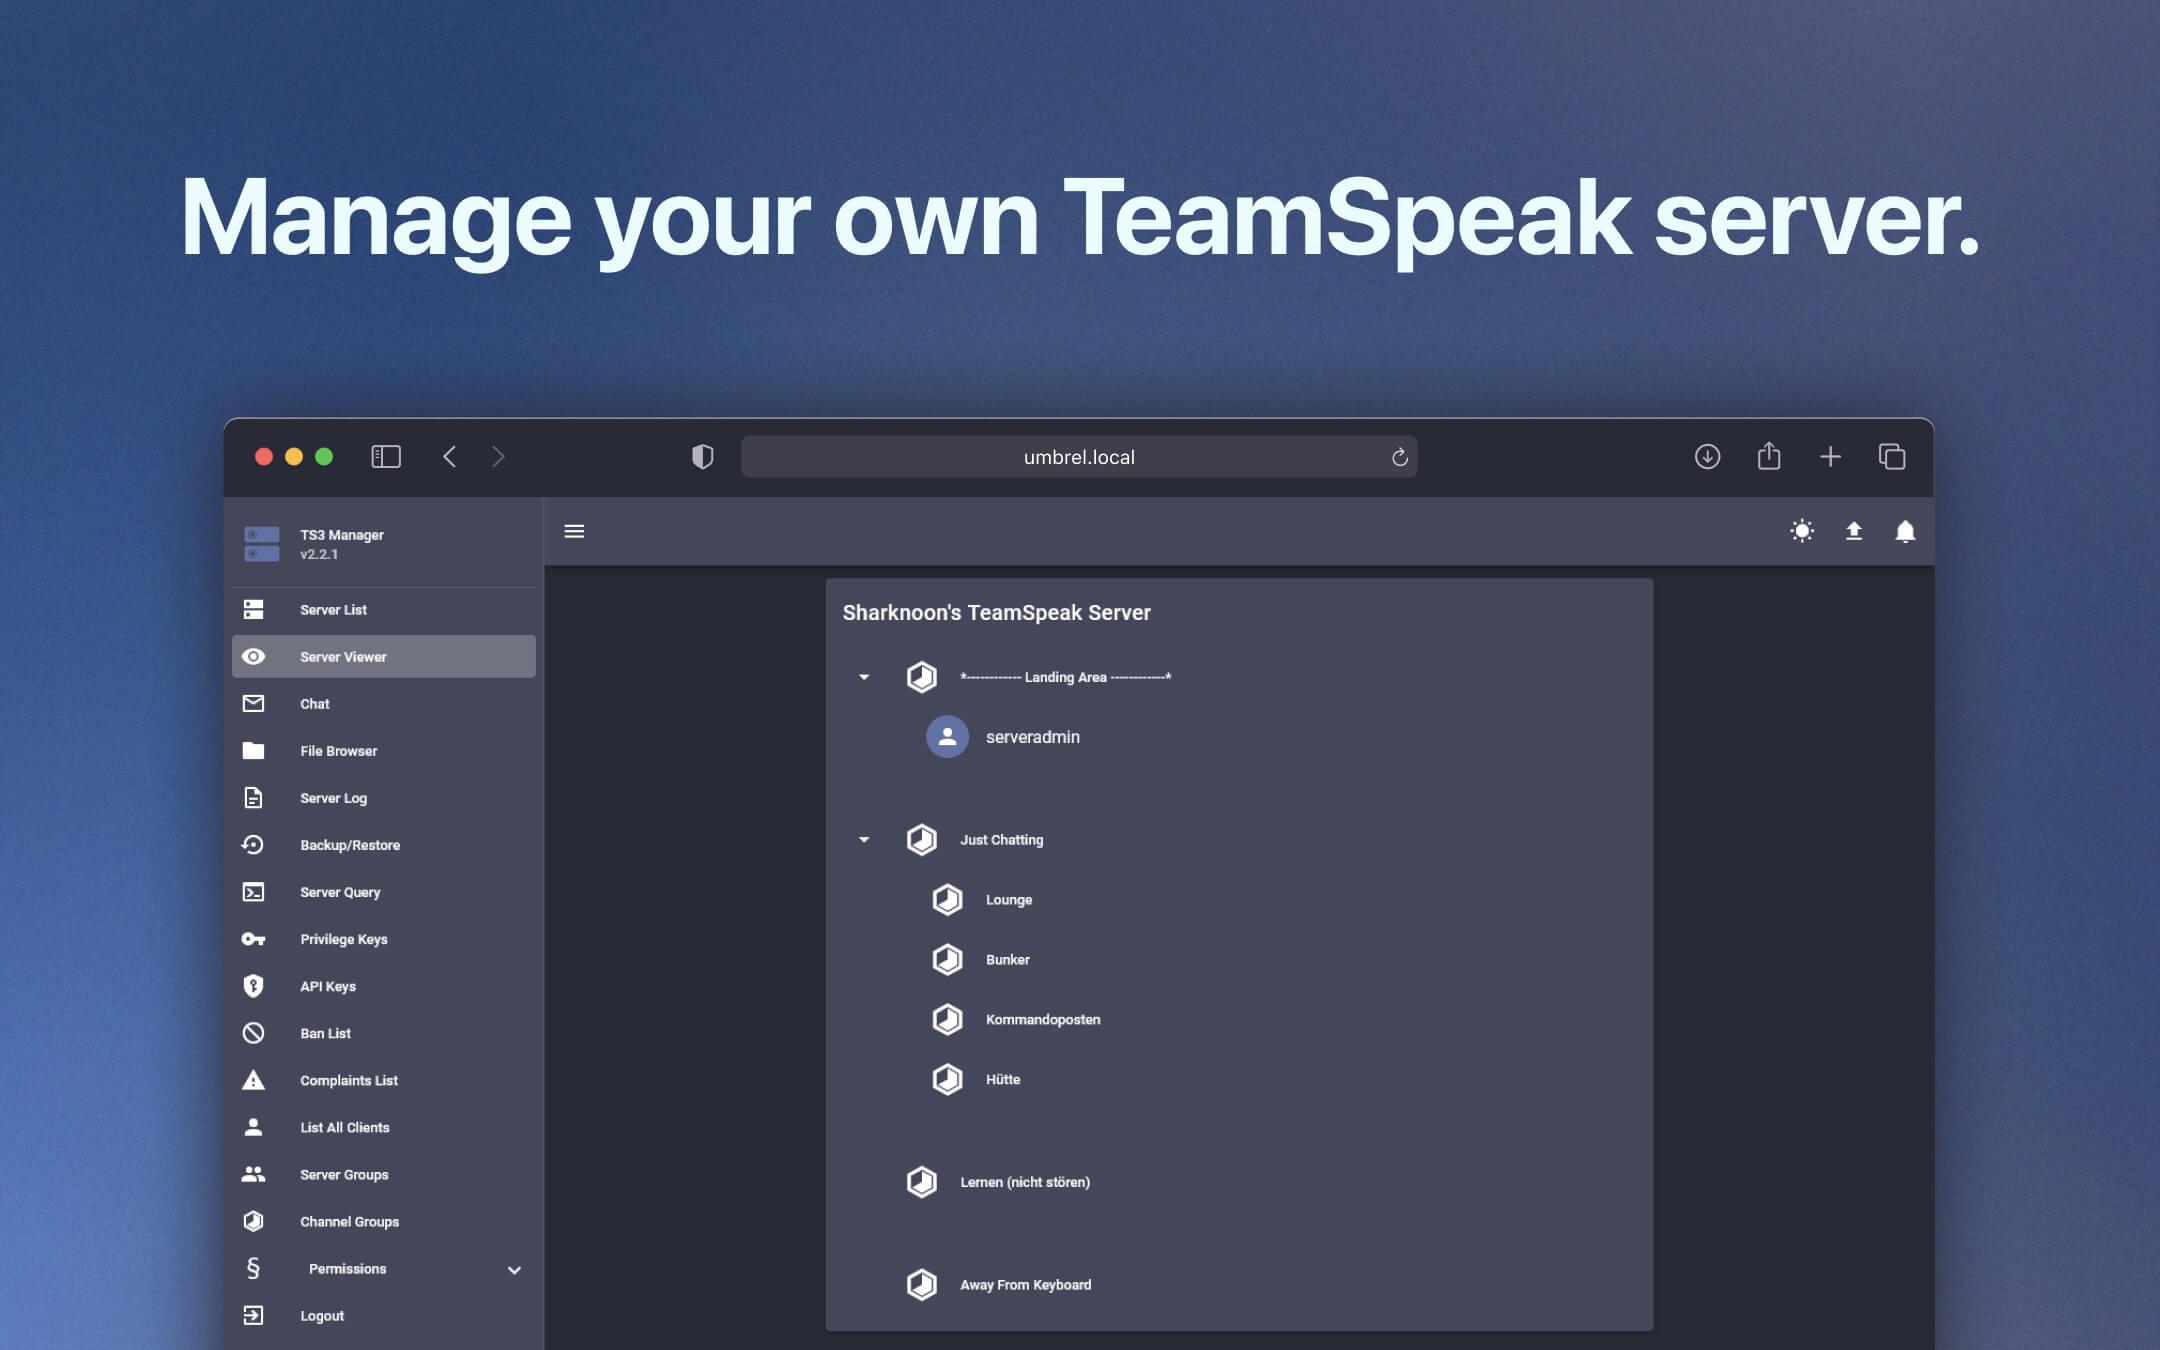The width and height of the screenshot is (2160, 1350).
Task: Select Logout icon in sidebar
Action: pyautogui.click(x=252, y=1316)
